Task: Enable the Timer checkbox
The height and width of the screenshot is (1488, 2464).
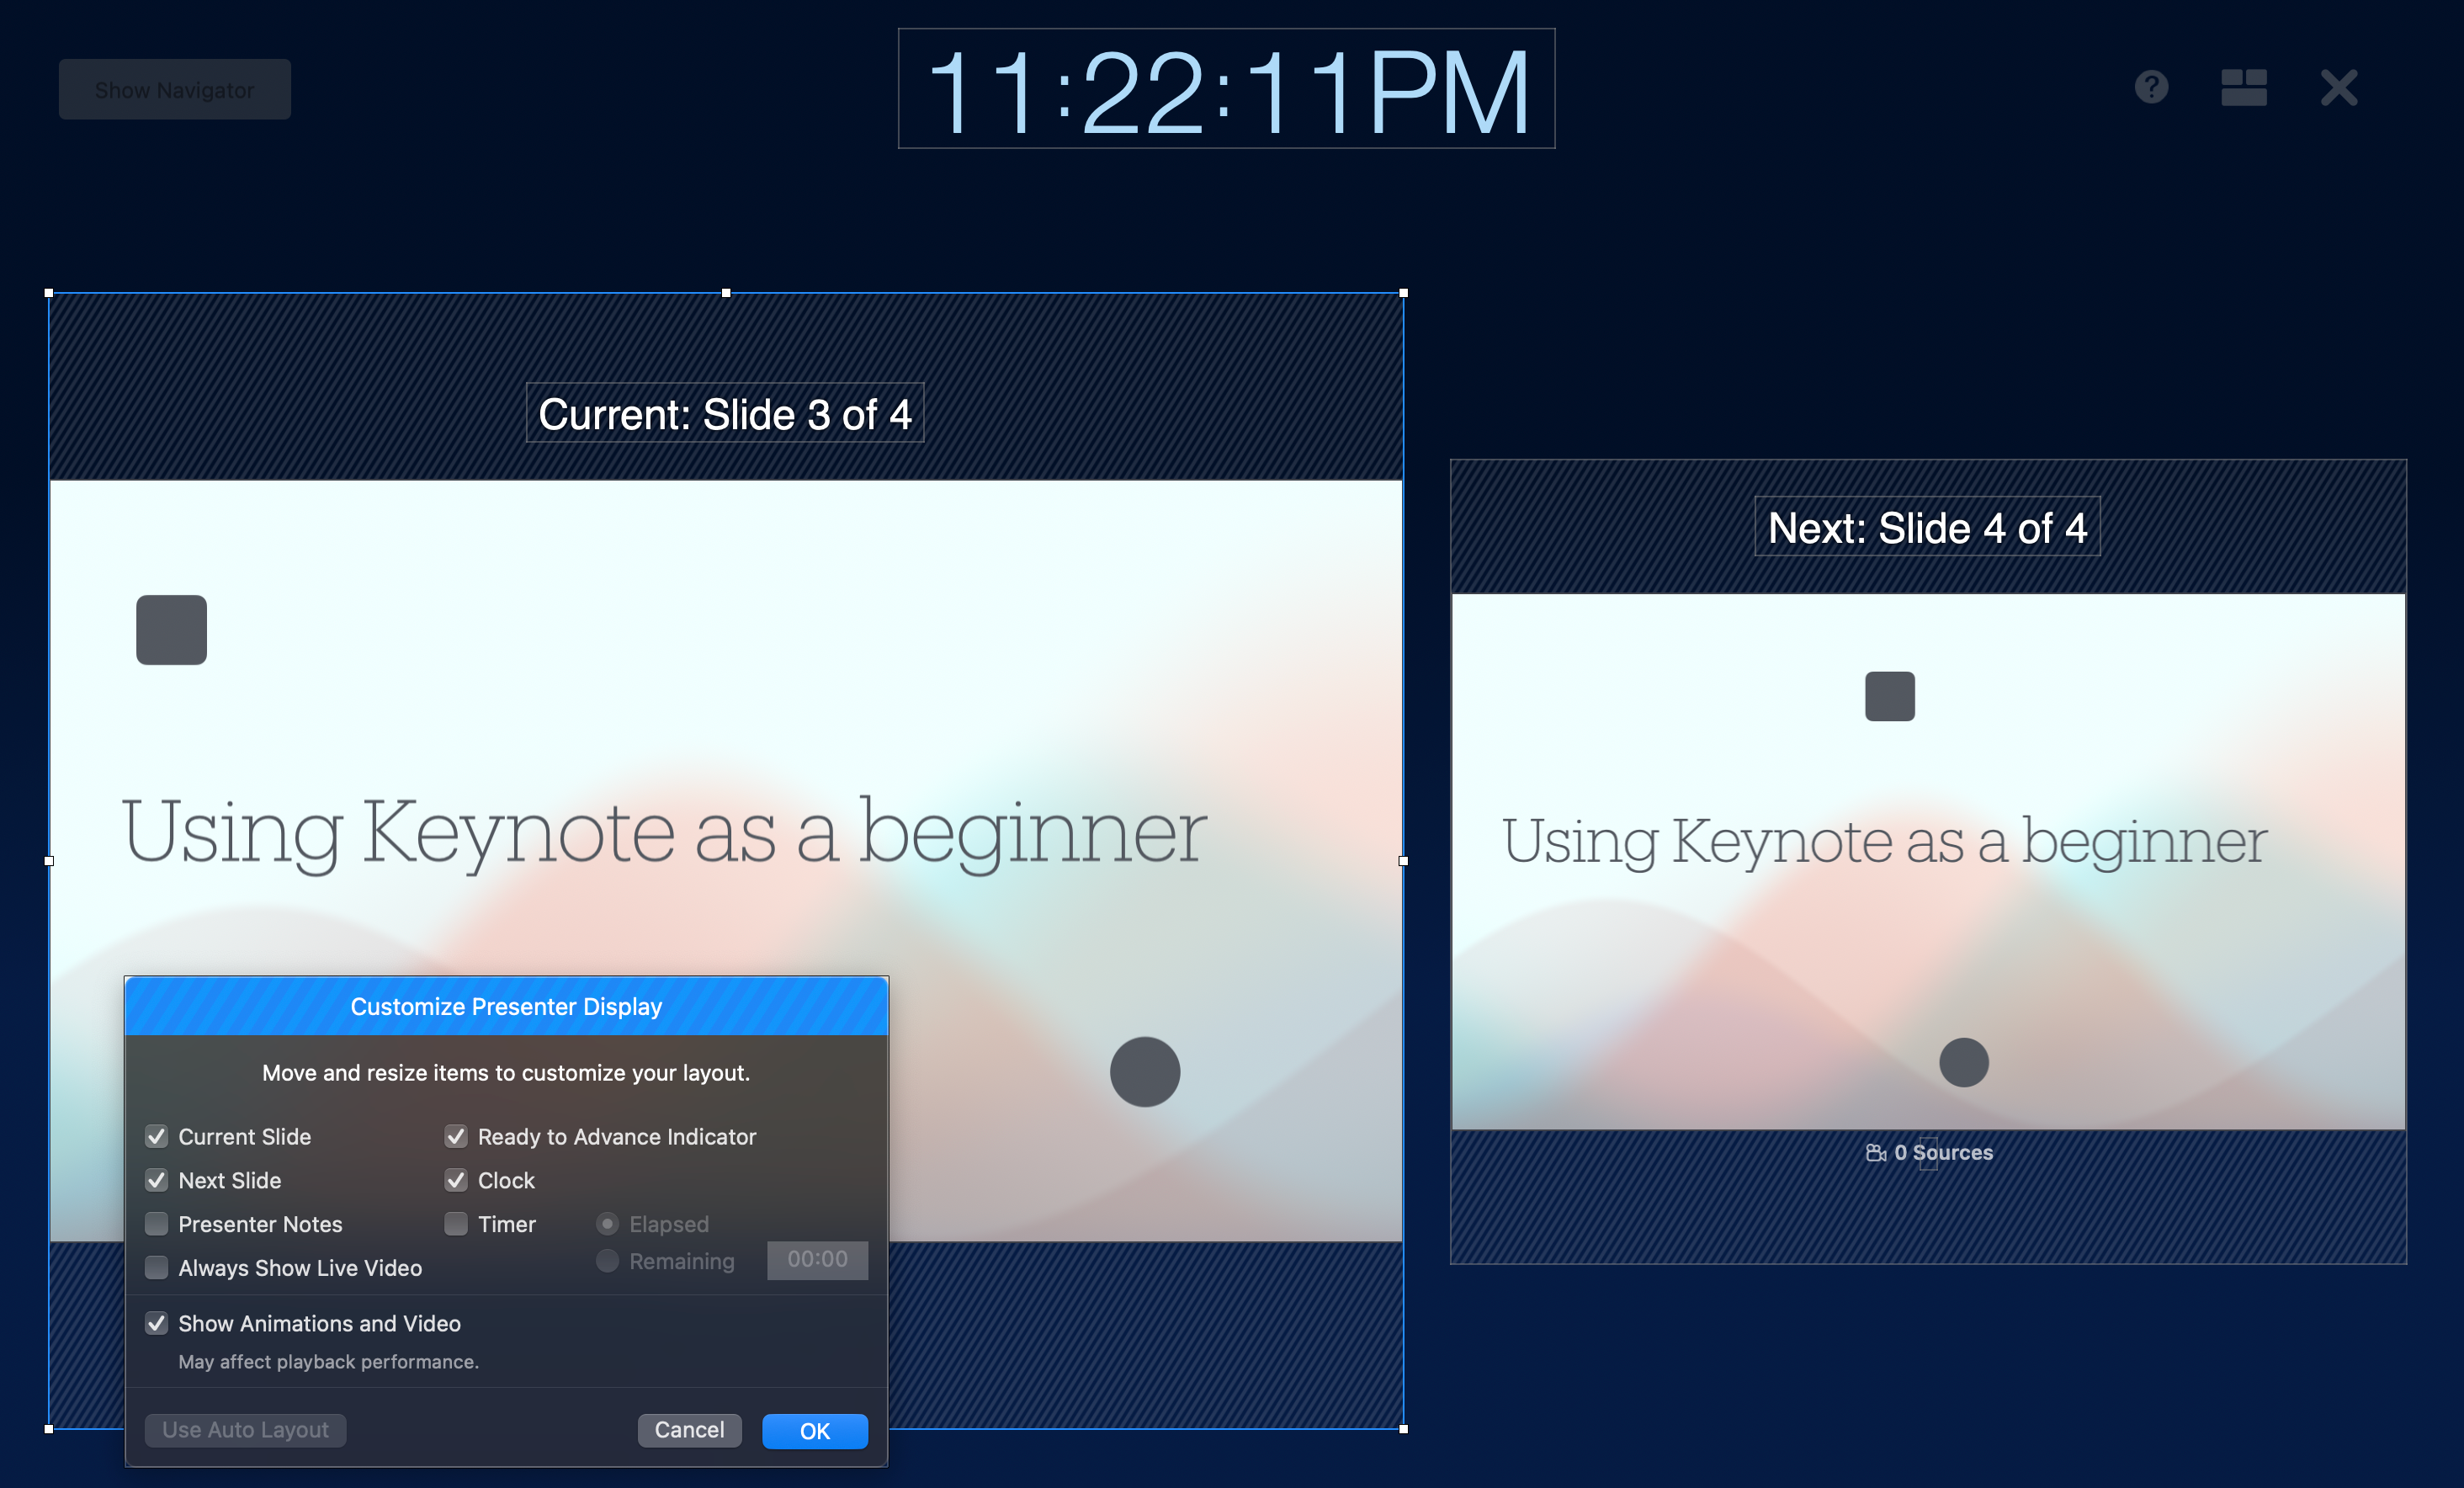Action: pyautogui.click(x=457, y=1223)
